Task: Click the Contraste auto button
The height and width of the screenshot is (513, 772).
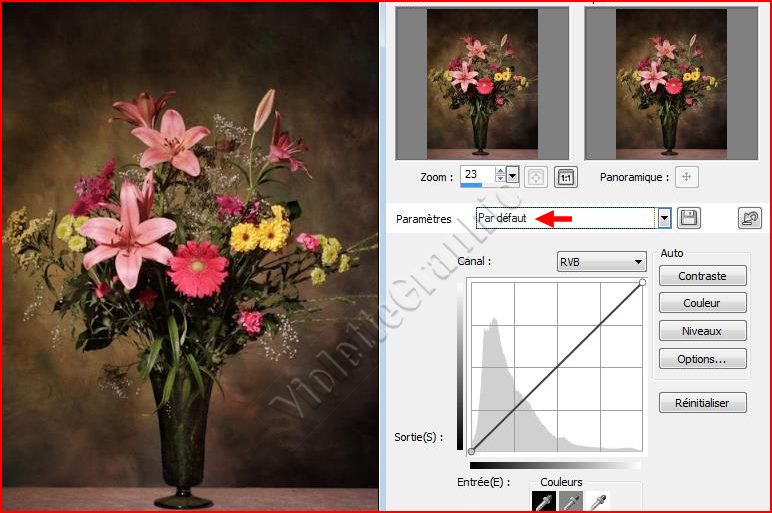Action: pos(702,276)
